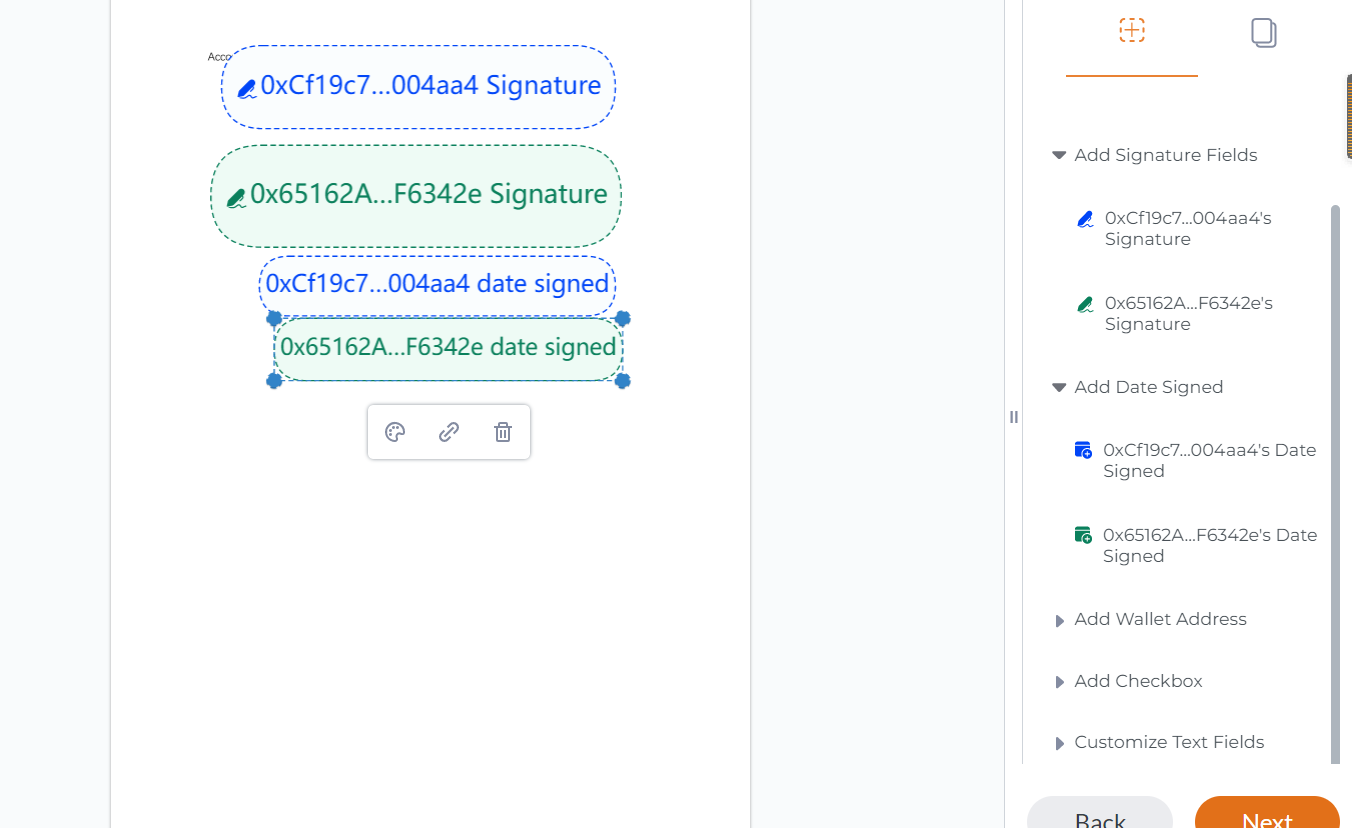The image size is (1352, 828).
Task: Click the panel divider handle
Action: point(1014,417)
